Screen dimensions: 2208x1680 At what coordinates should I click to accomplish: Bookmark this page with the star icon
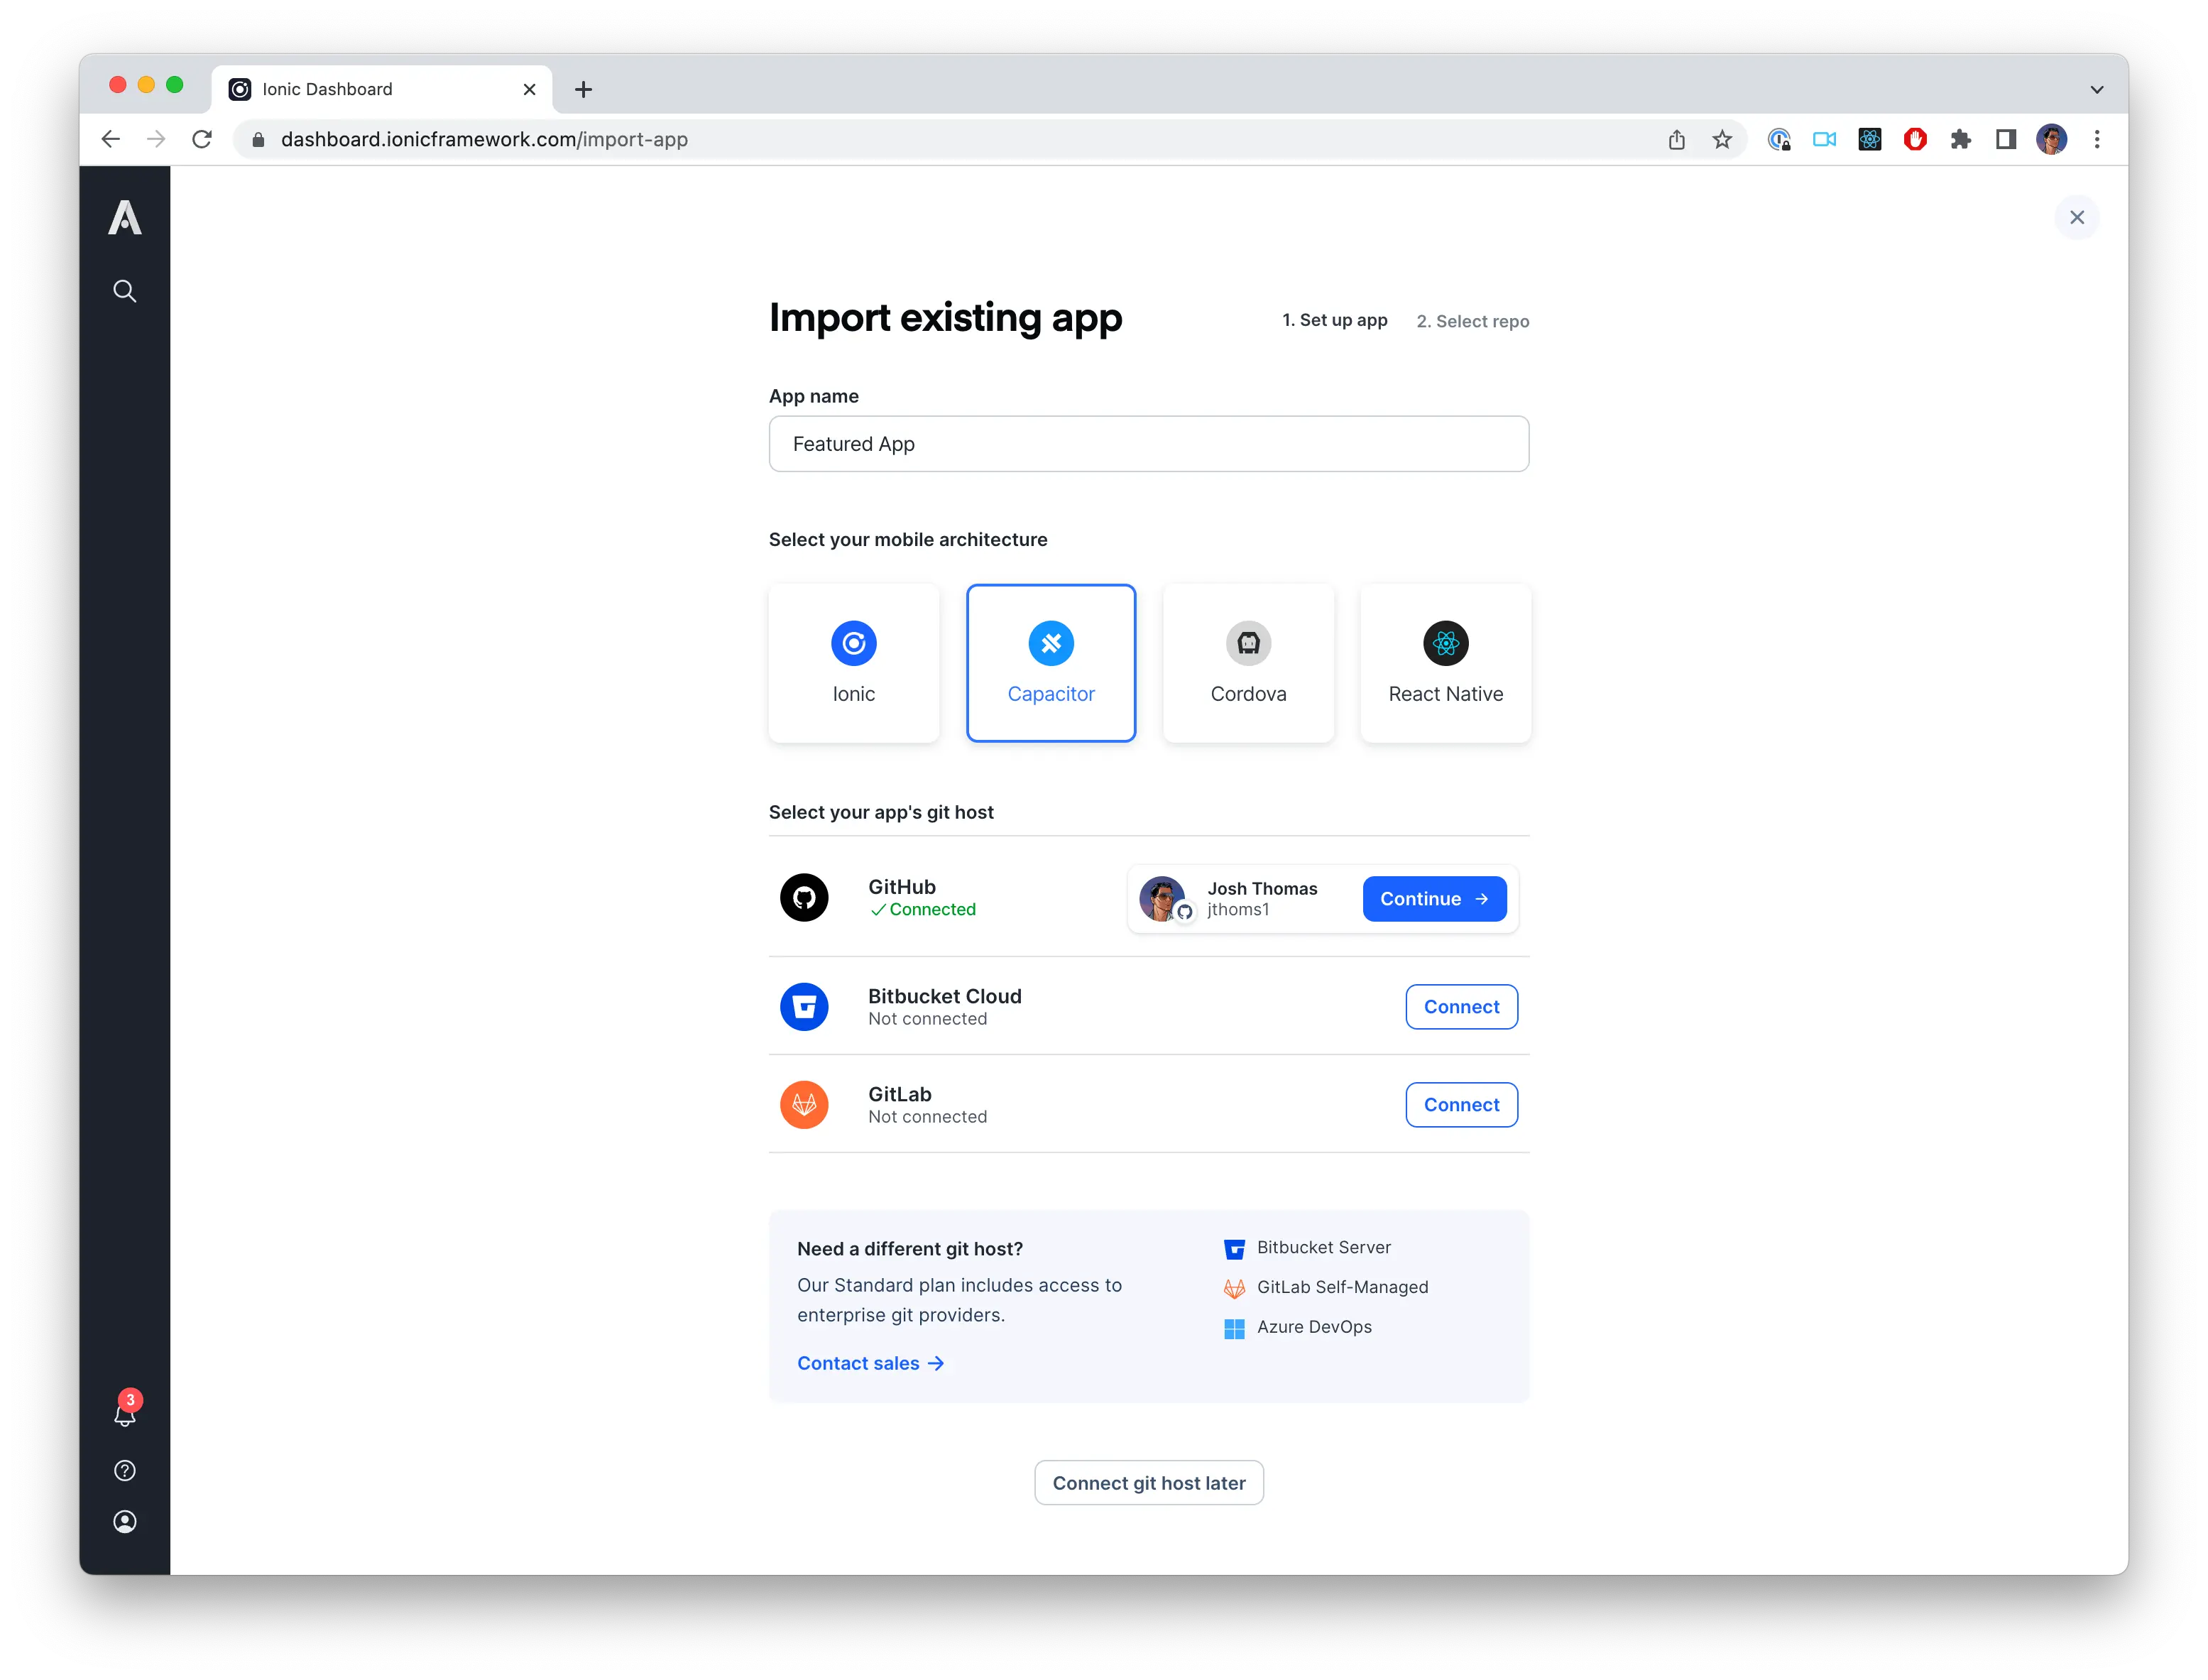click(1721, 139)
